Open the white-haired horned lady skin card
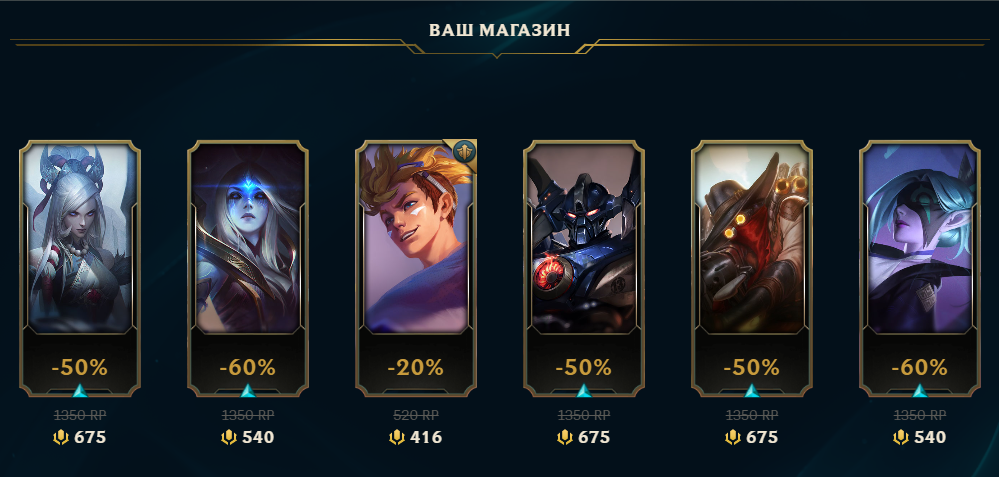Viewport: 999px width, 477px height. 80,268
